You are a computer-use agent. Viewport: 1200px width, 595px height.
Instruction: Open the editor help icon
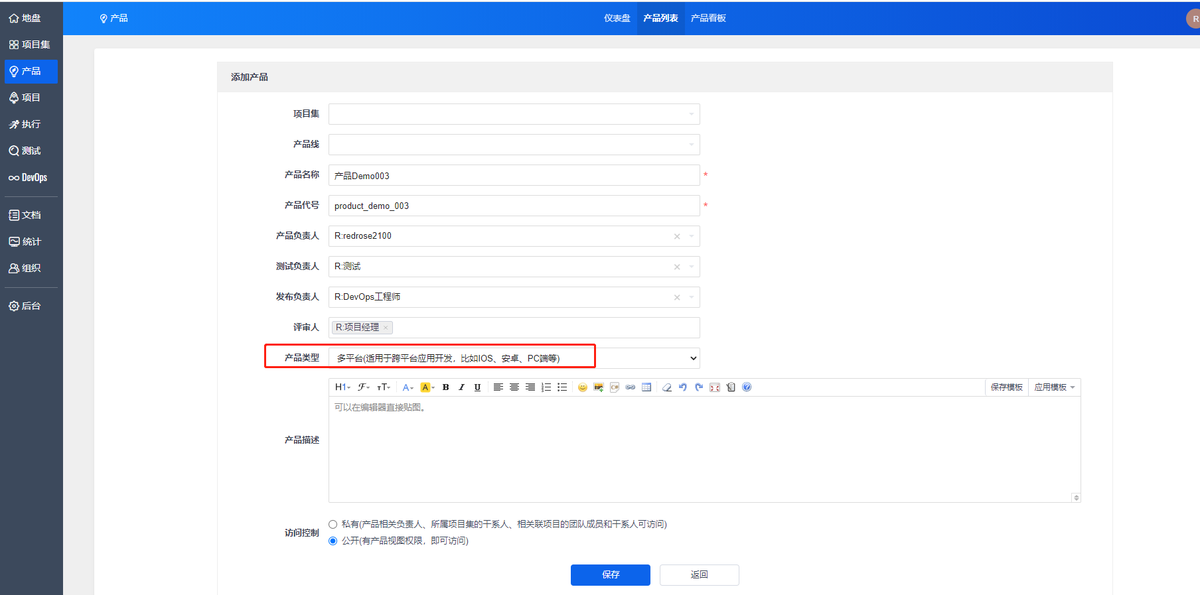point(746,387)
